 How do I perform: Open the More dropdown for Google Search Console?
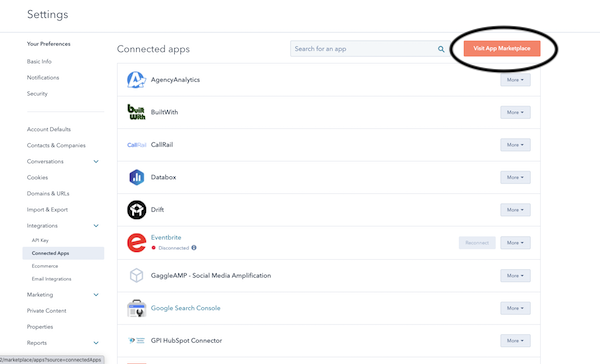tap(515, 308)
